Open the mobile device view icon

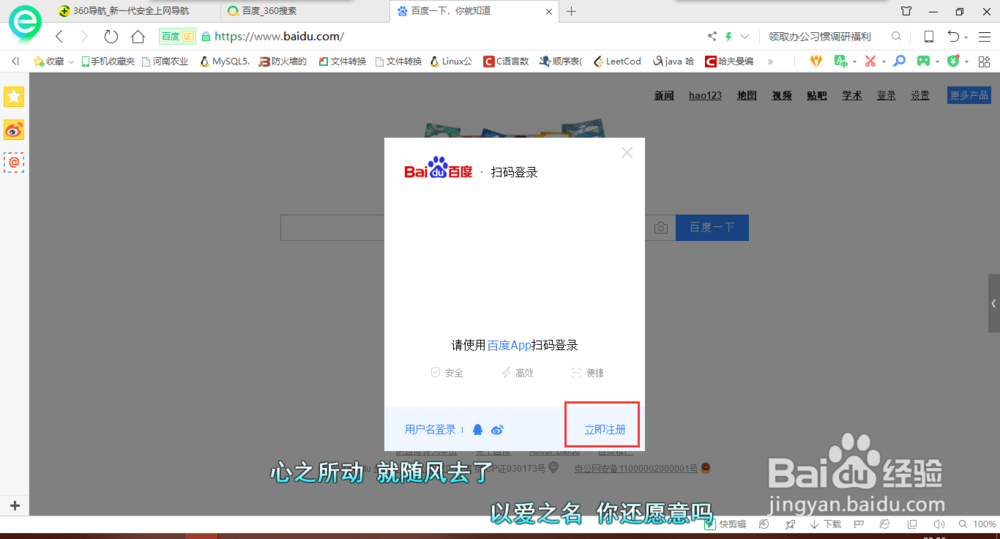[x=929, y=36]
